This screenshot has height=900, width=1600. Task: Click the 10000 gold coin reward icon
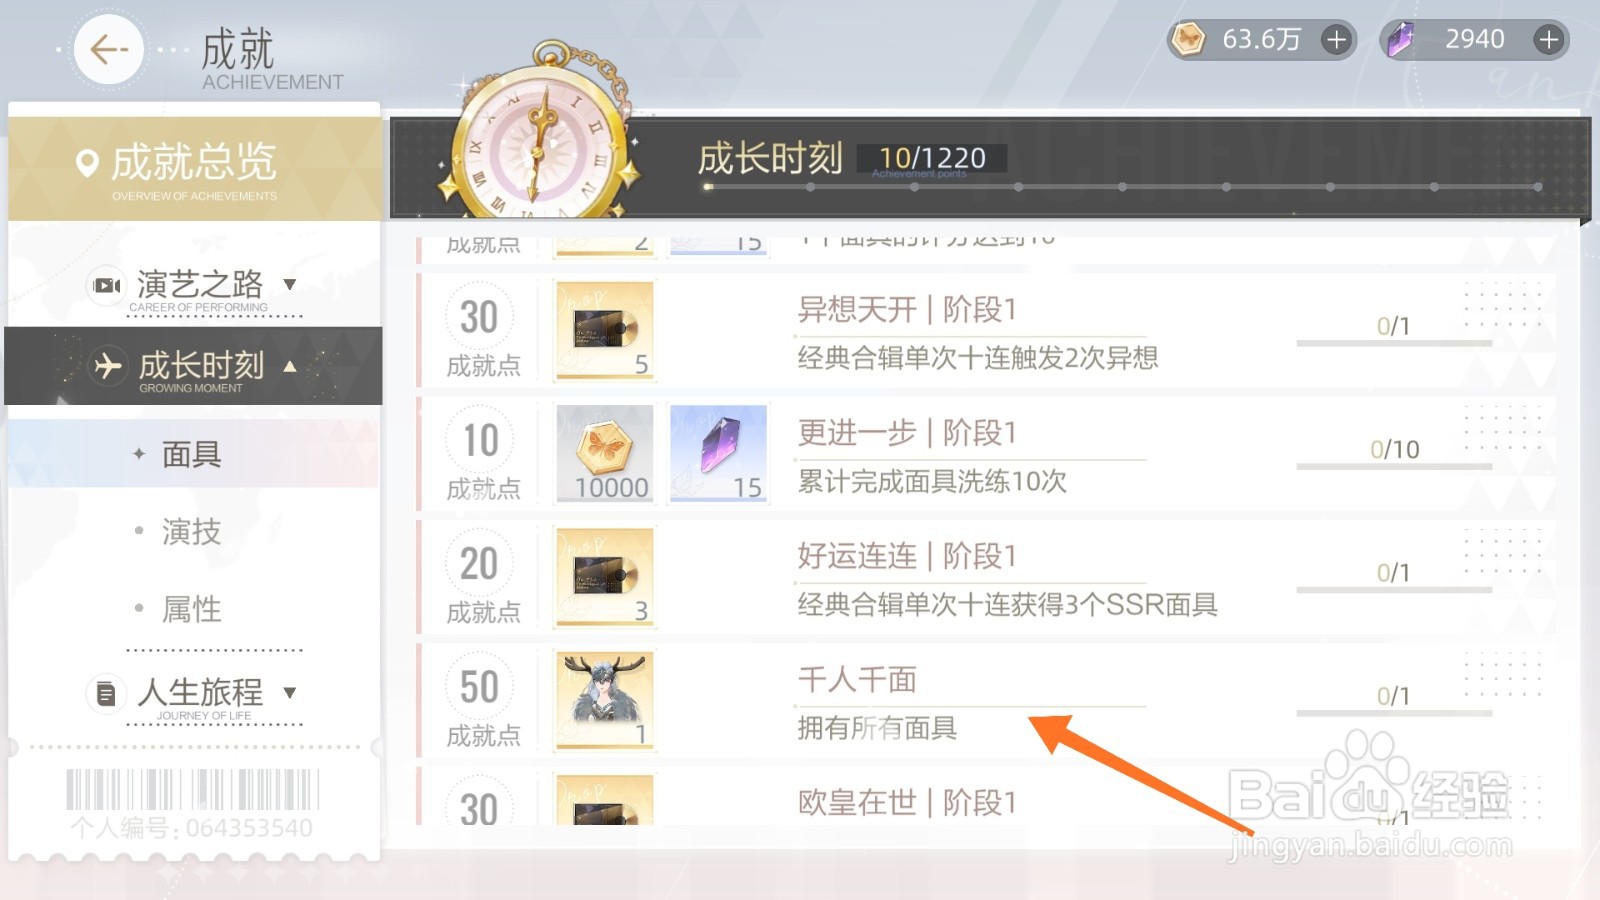pos(605,453)
